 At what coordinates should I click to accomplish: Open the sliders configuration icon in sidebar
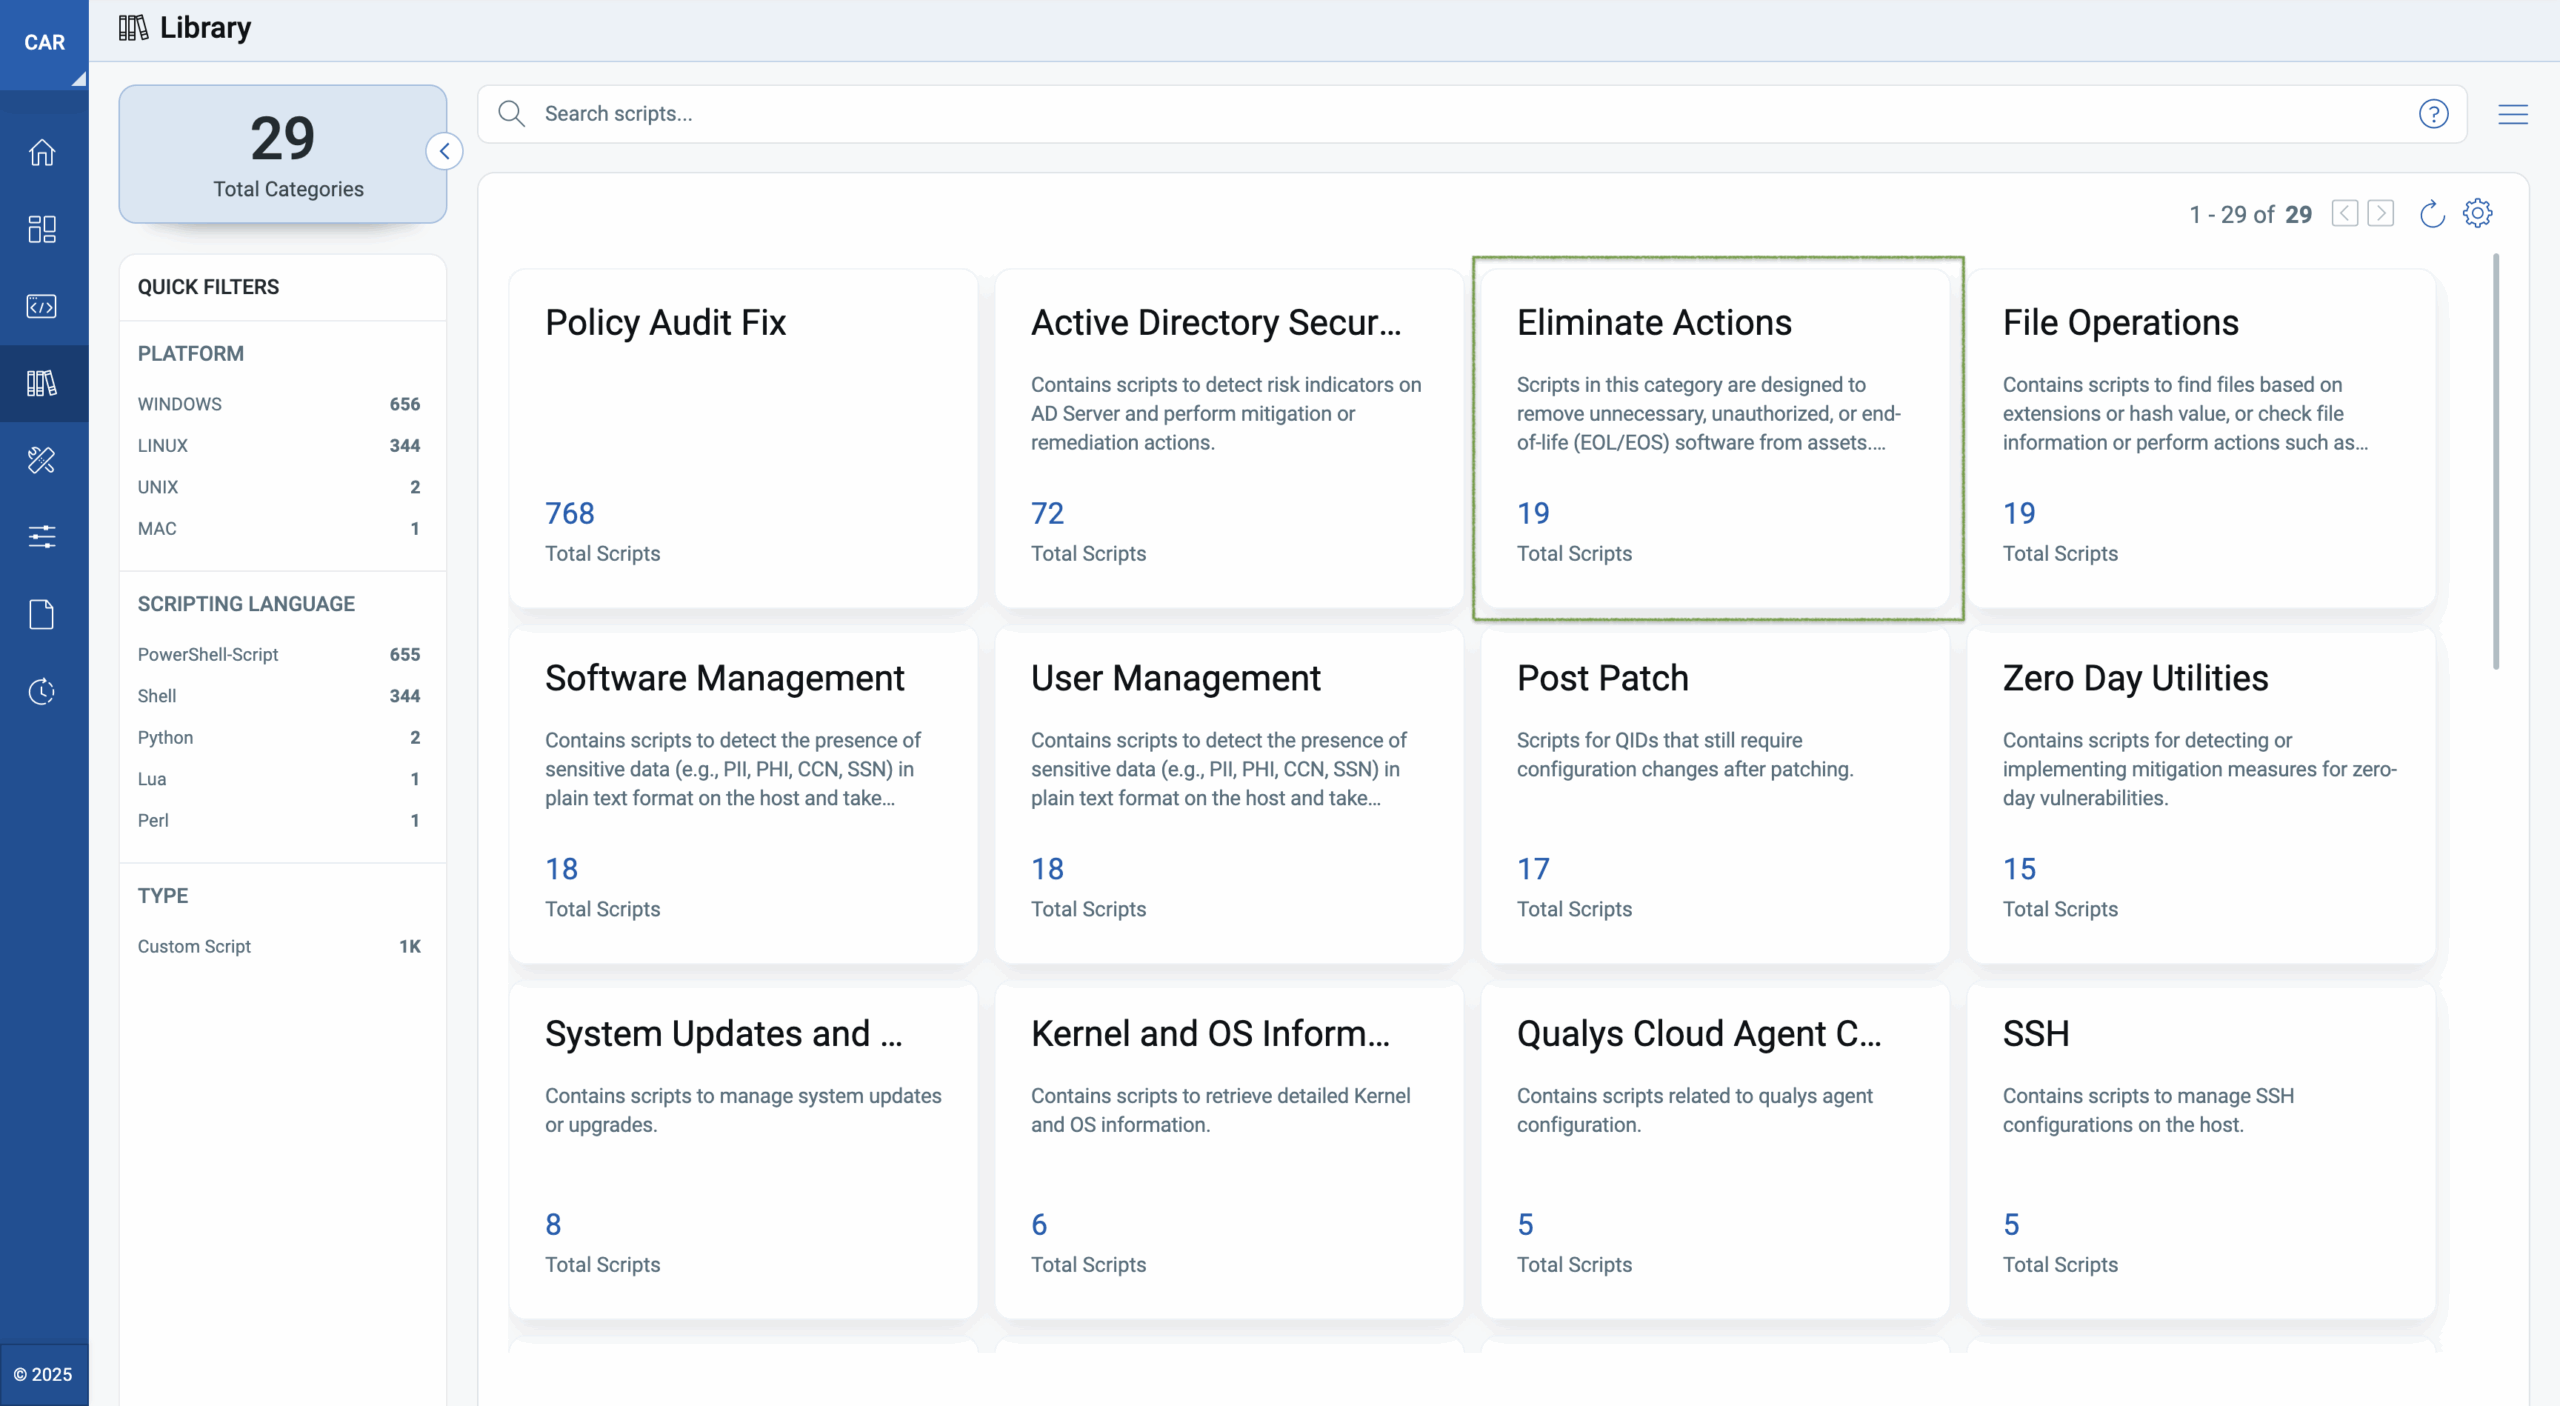(x=42, y=537)
